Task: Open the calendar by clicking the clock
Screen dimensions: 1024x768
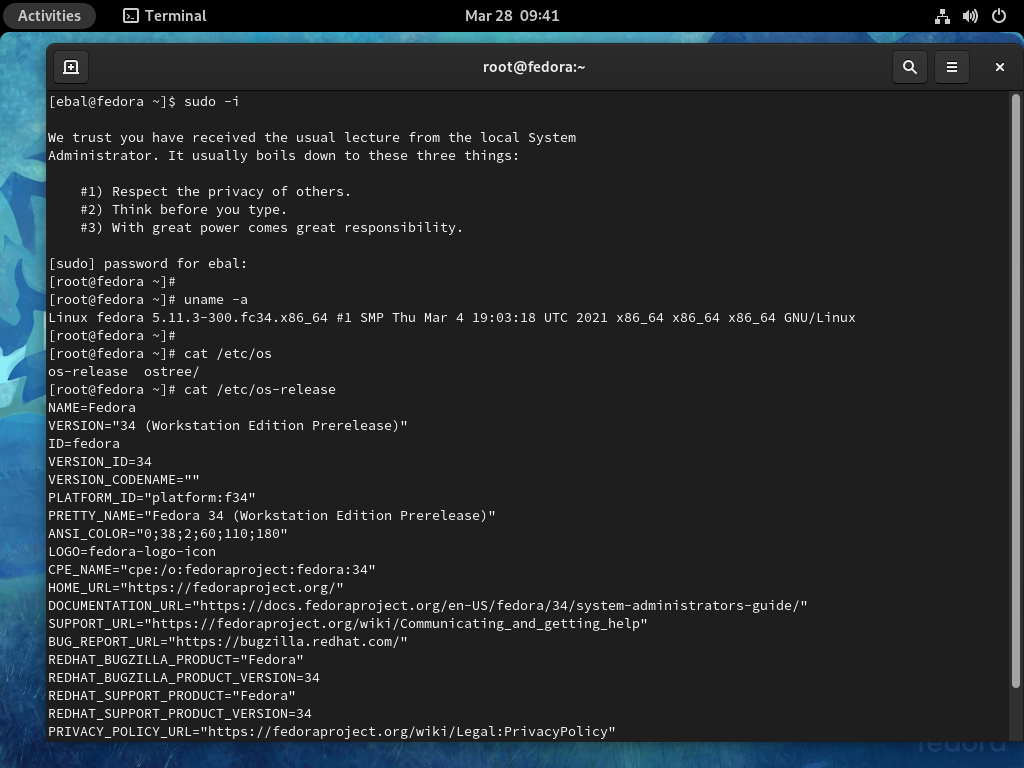Action: [512, 15]
